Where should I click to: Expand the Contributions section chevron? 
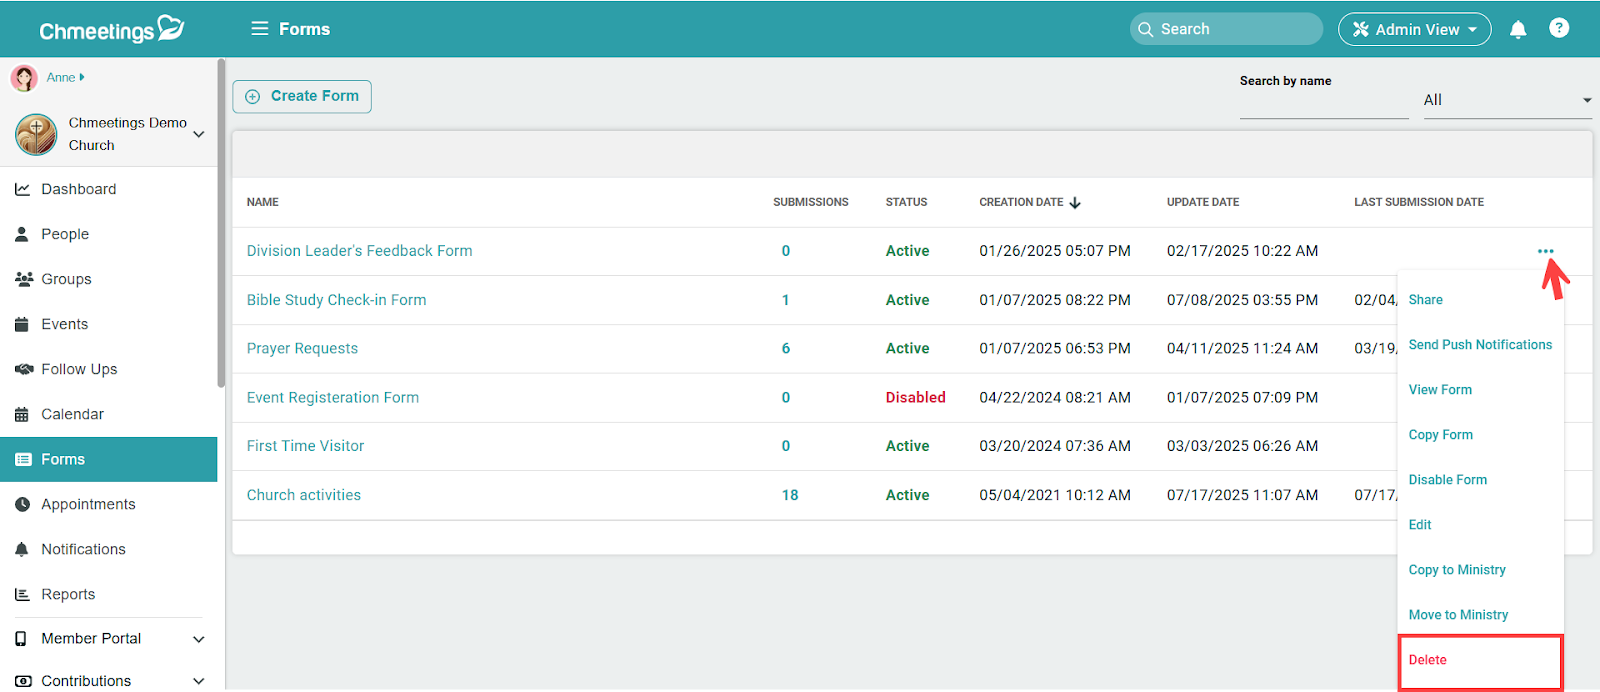pos(199,681)
